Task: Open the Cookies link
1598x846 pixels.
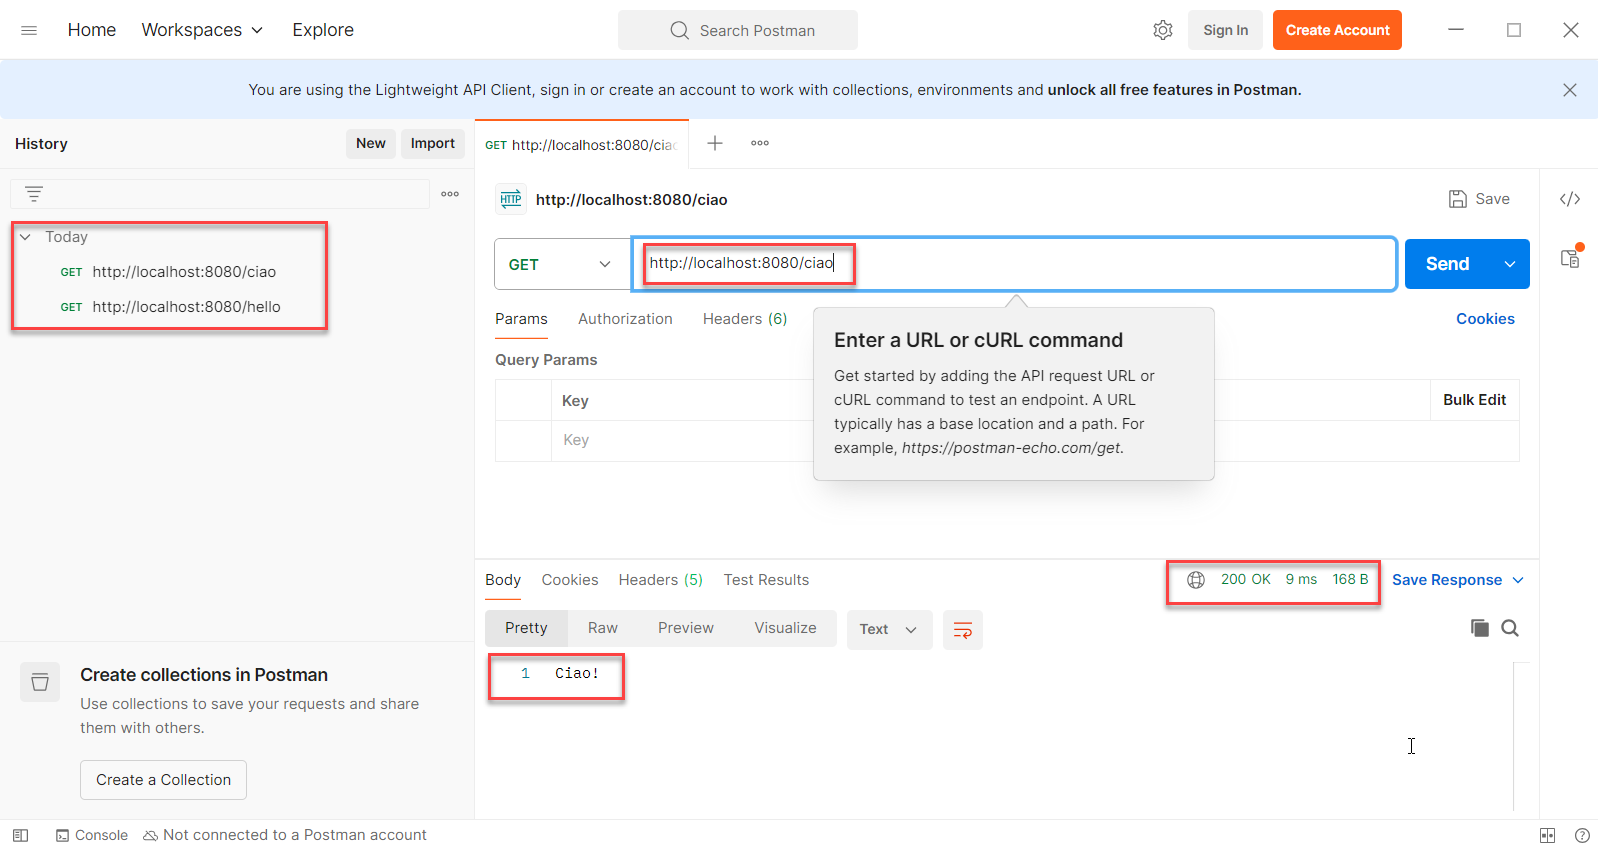Action: pos(1485,319)
